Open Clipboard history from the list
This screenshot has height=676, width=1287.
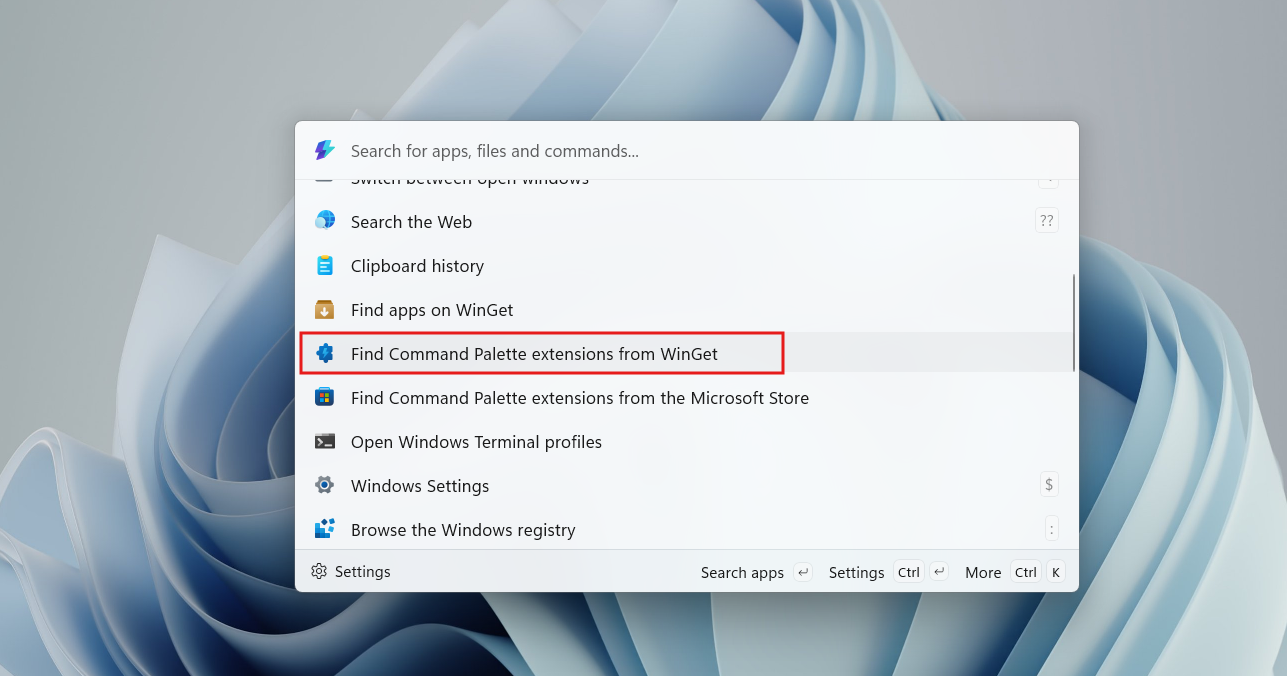tap(417, 266)
